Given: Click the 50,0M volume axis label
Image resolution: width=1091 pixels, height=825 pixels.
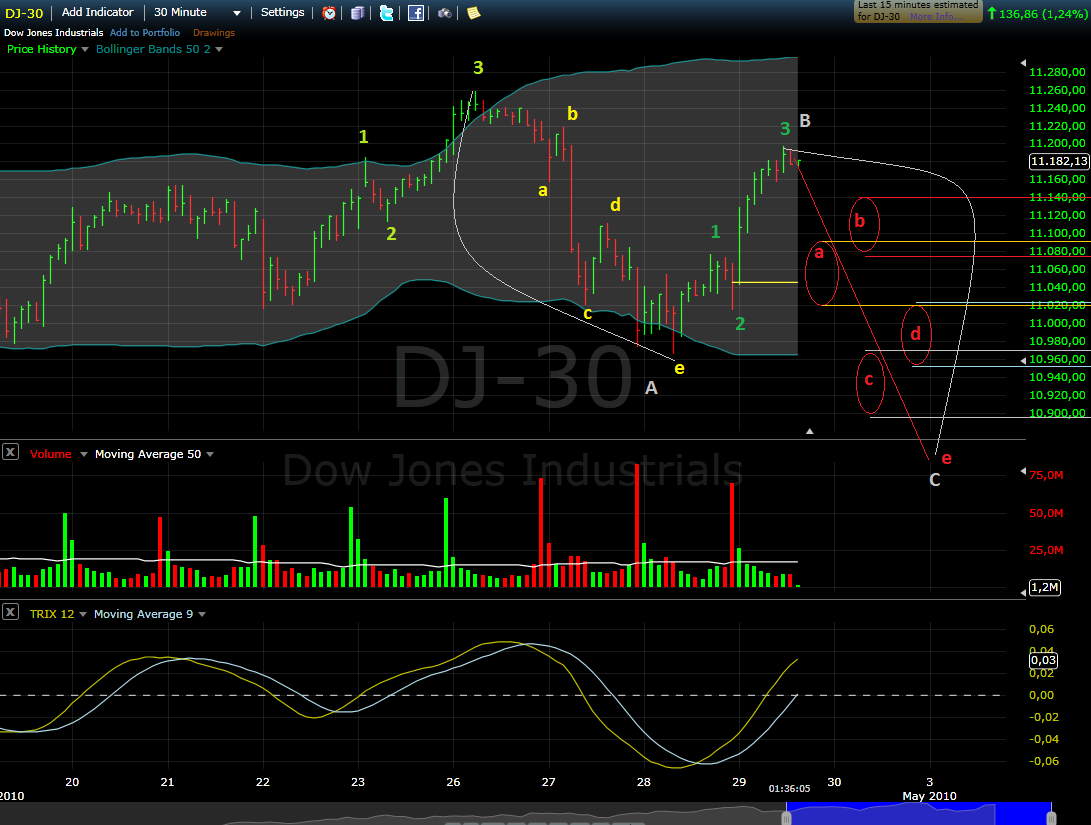Looking at the screenshot, I should tap(1046, 513).
